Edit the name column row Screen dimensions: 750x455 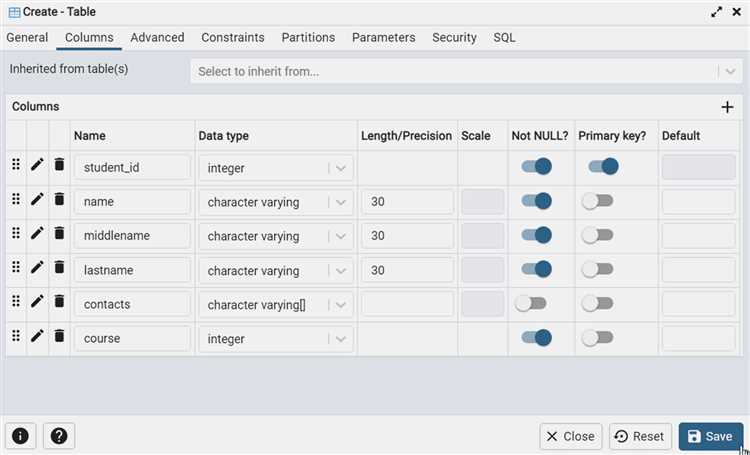(37, 199)
